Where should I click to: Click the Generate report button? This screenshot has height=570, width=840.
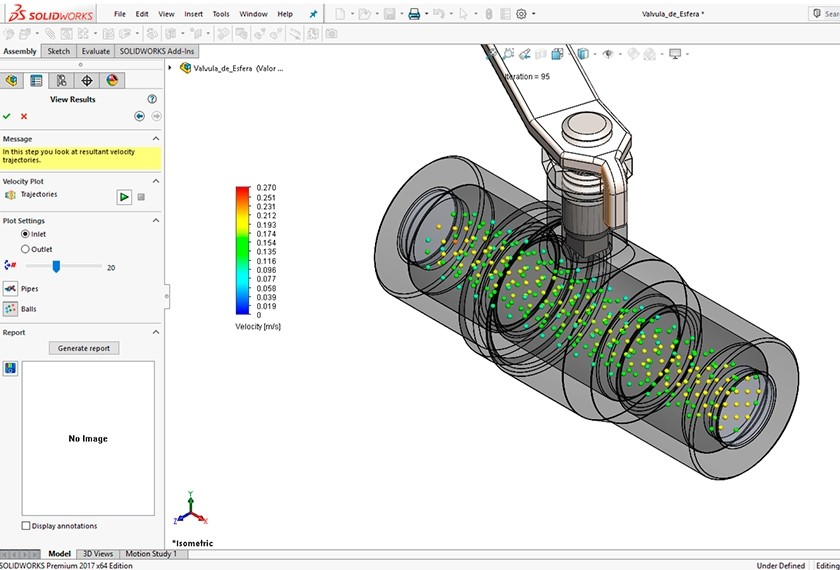pyautogui.click(x=84, y=348)
